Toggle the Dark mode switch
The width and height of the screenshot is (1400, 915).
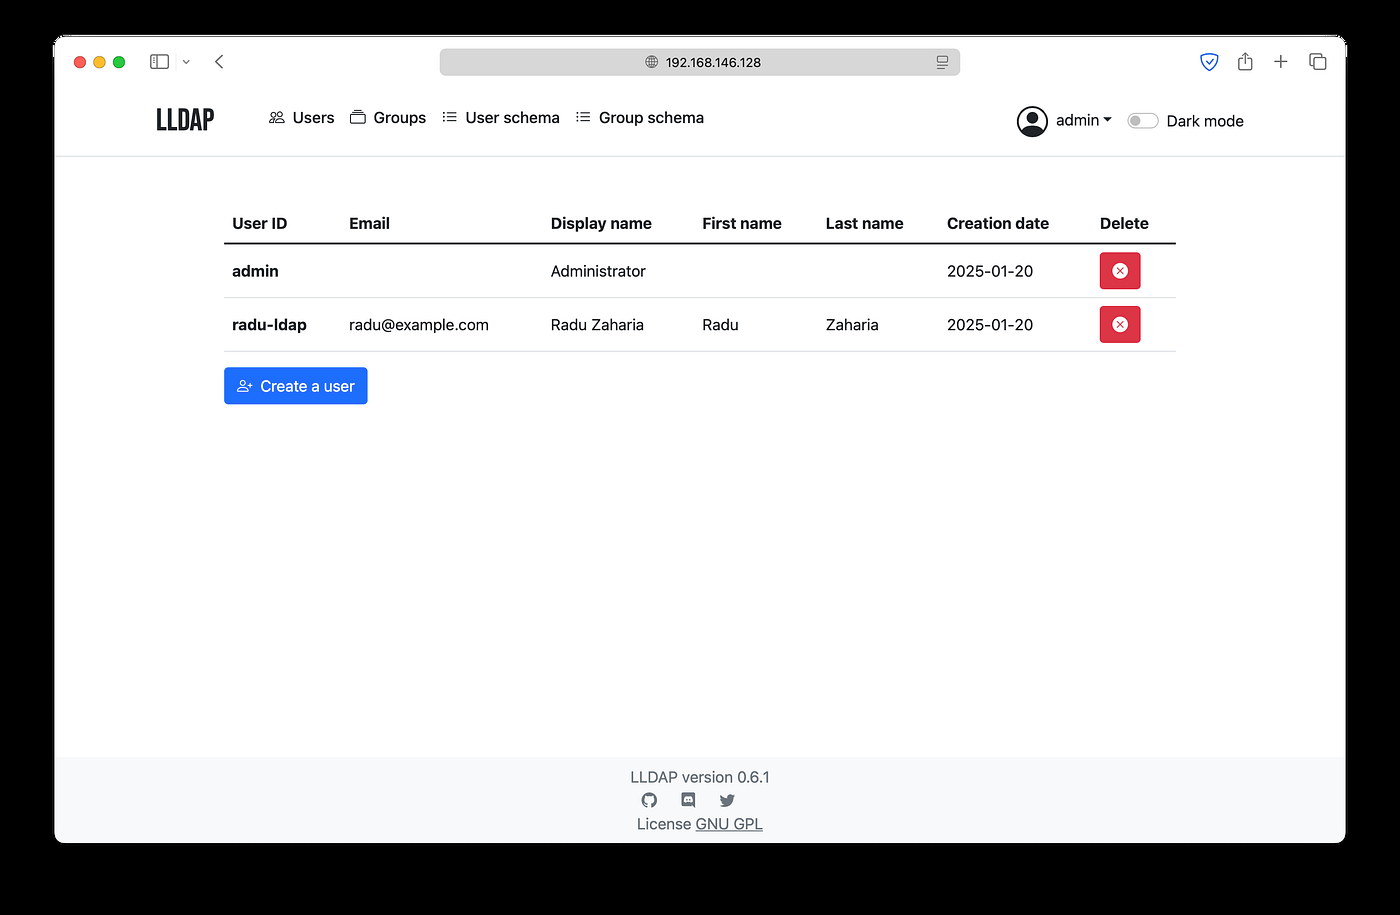coord(1142,121)
